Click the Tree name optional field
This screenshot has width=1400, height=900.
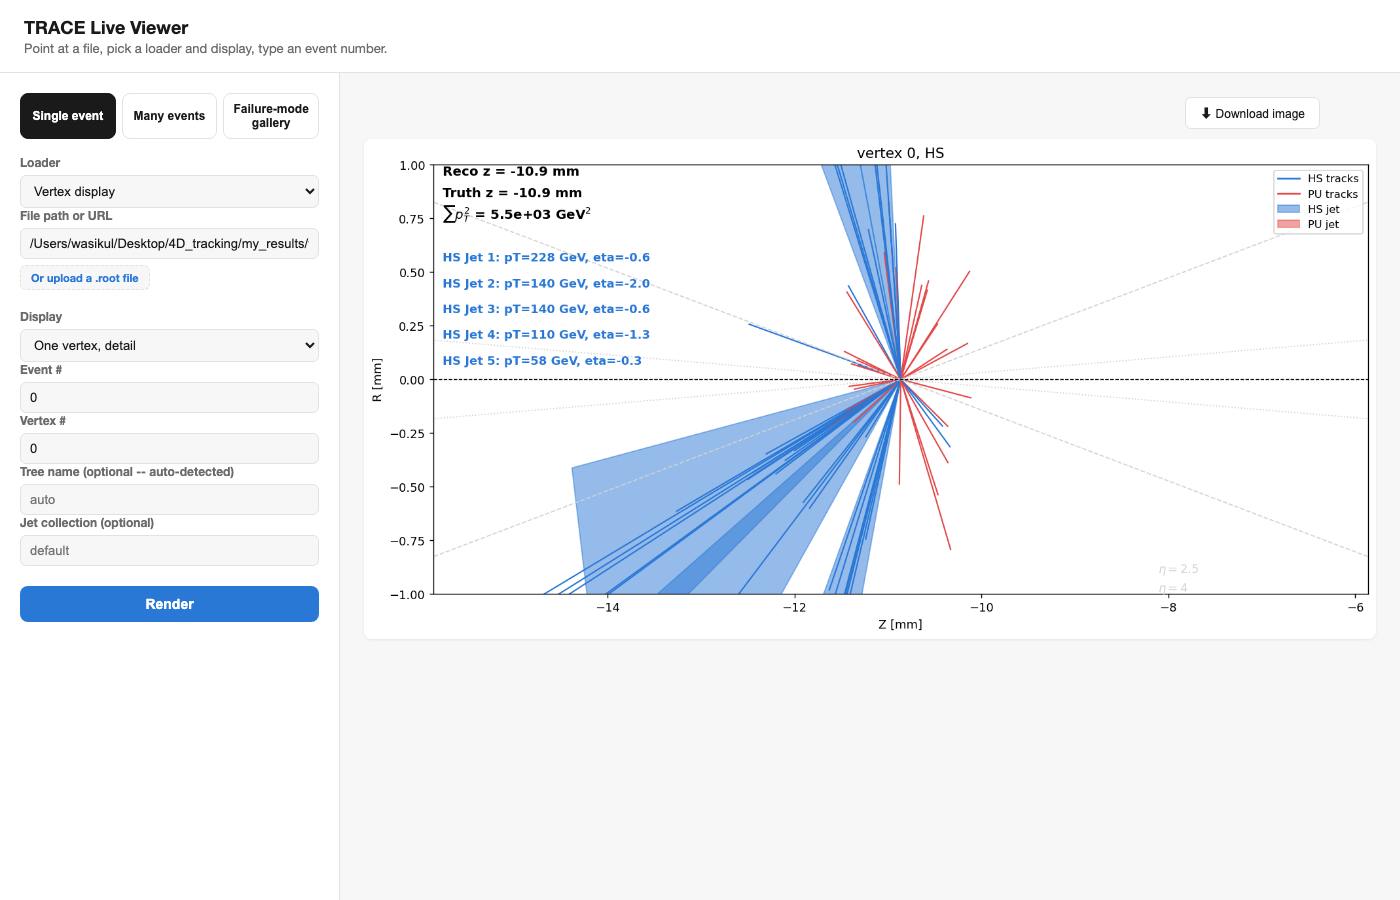[169, 499]
